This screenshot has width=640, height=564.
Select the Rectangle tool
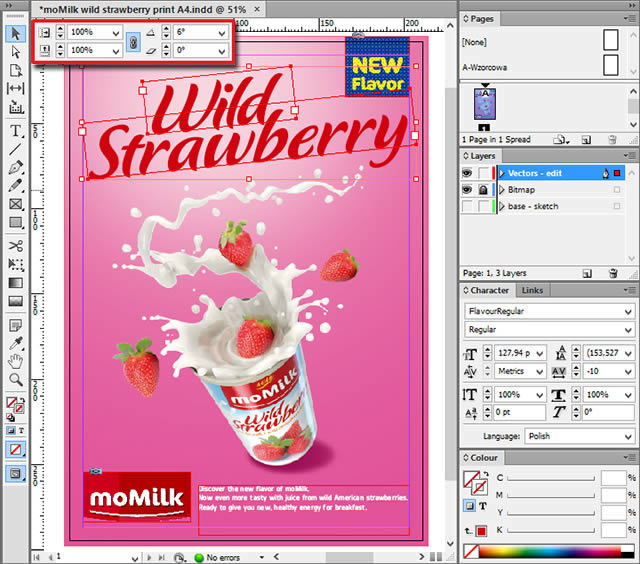pos(16,222)
